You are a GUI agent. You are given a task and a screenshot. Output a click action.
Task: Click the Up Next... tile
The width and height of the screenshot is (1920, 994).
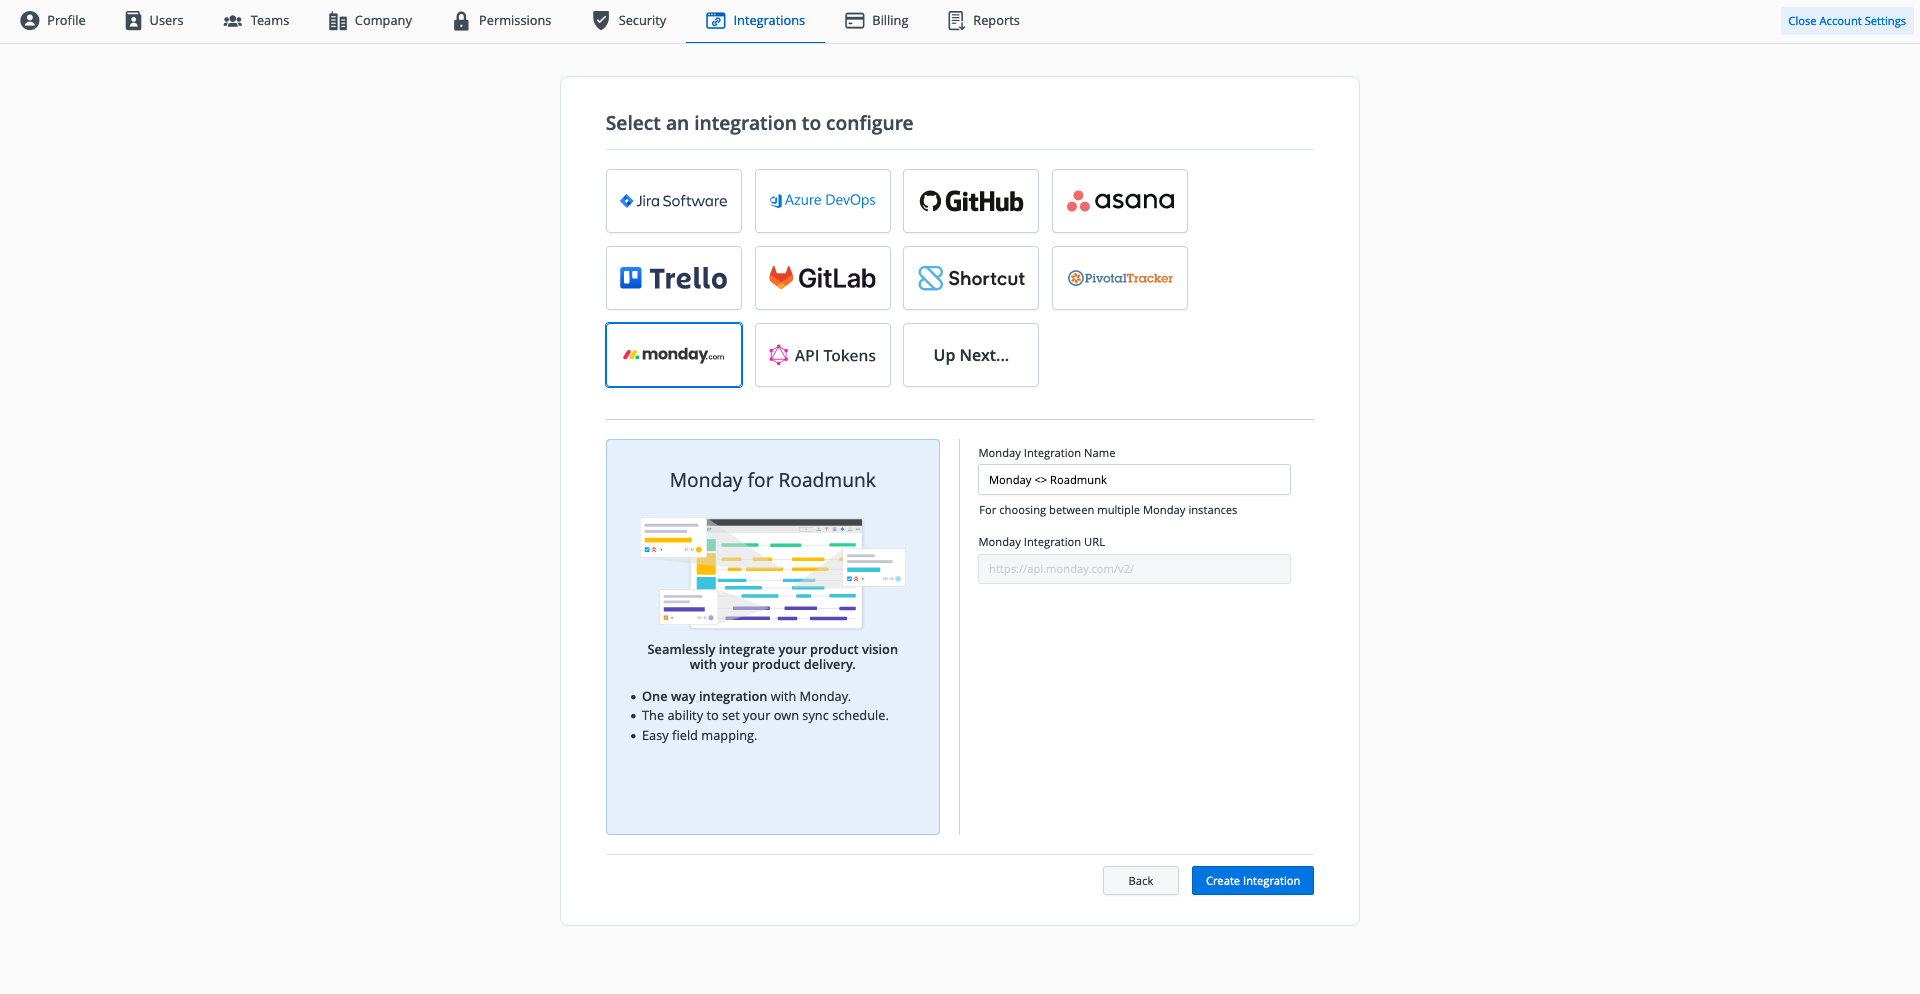(x=970, y=355)
